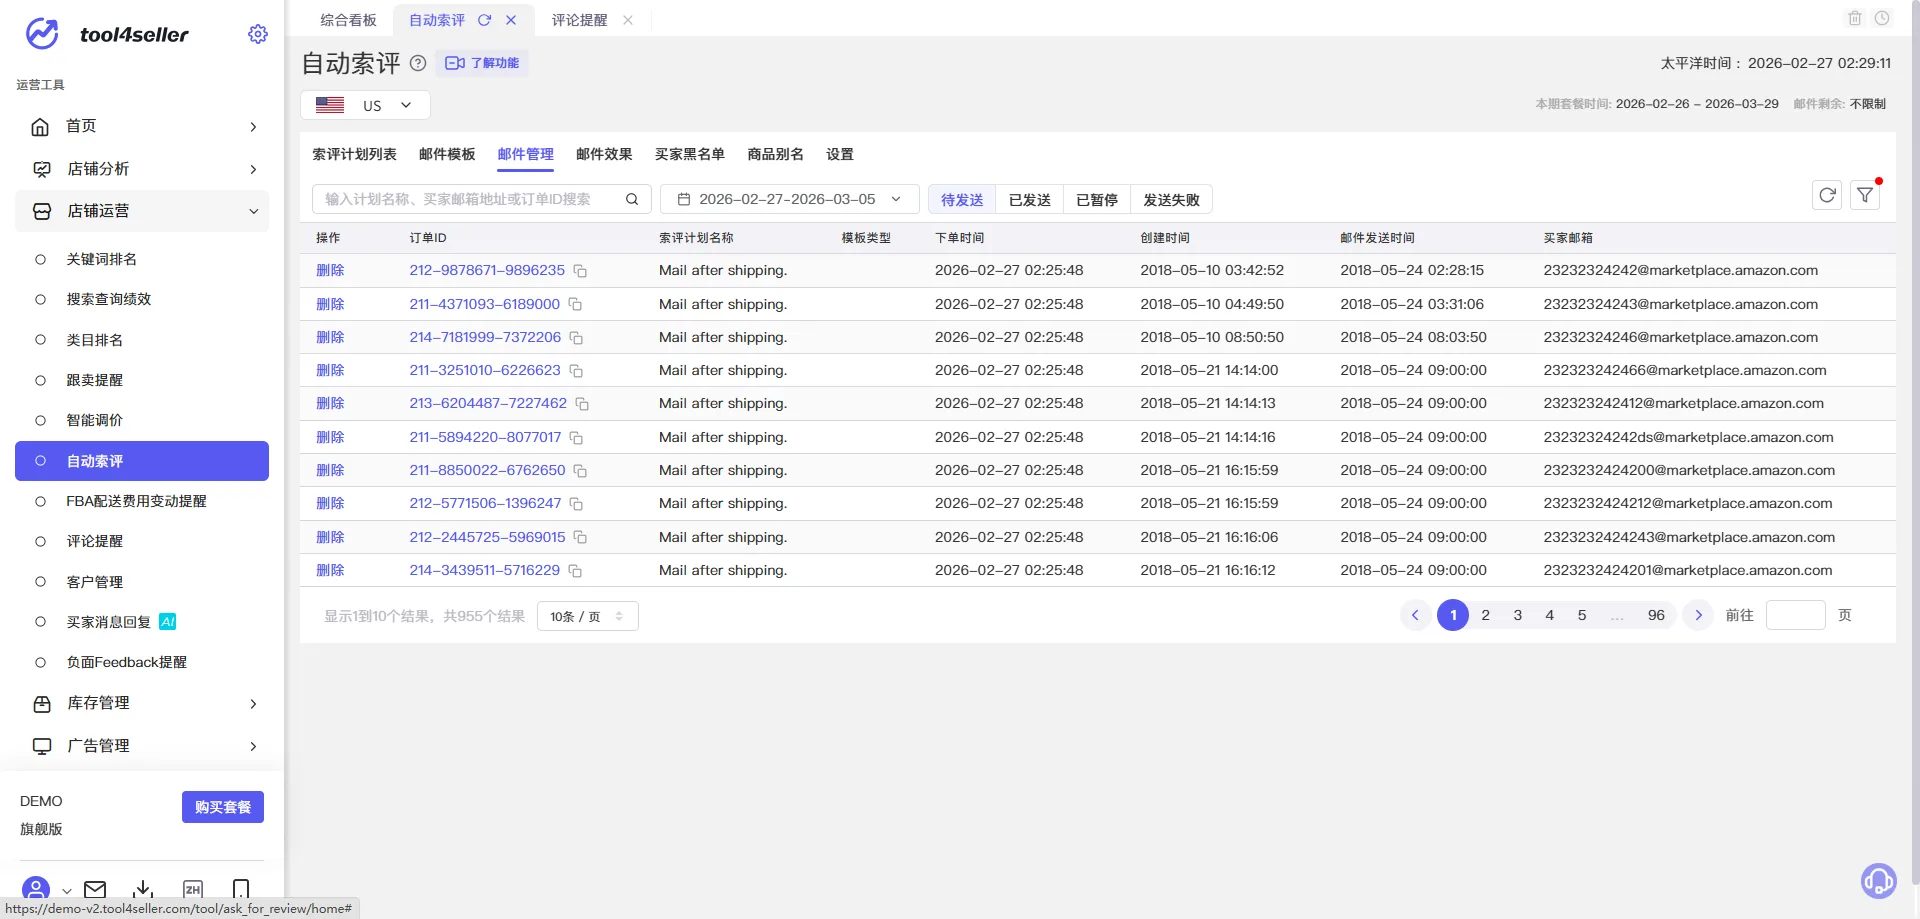The height and width of the screenshot is (919, 1920).
Task: Click the search magnifier icon
Action: (x=632, y=199)
